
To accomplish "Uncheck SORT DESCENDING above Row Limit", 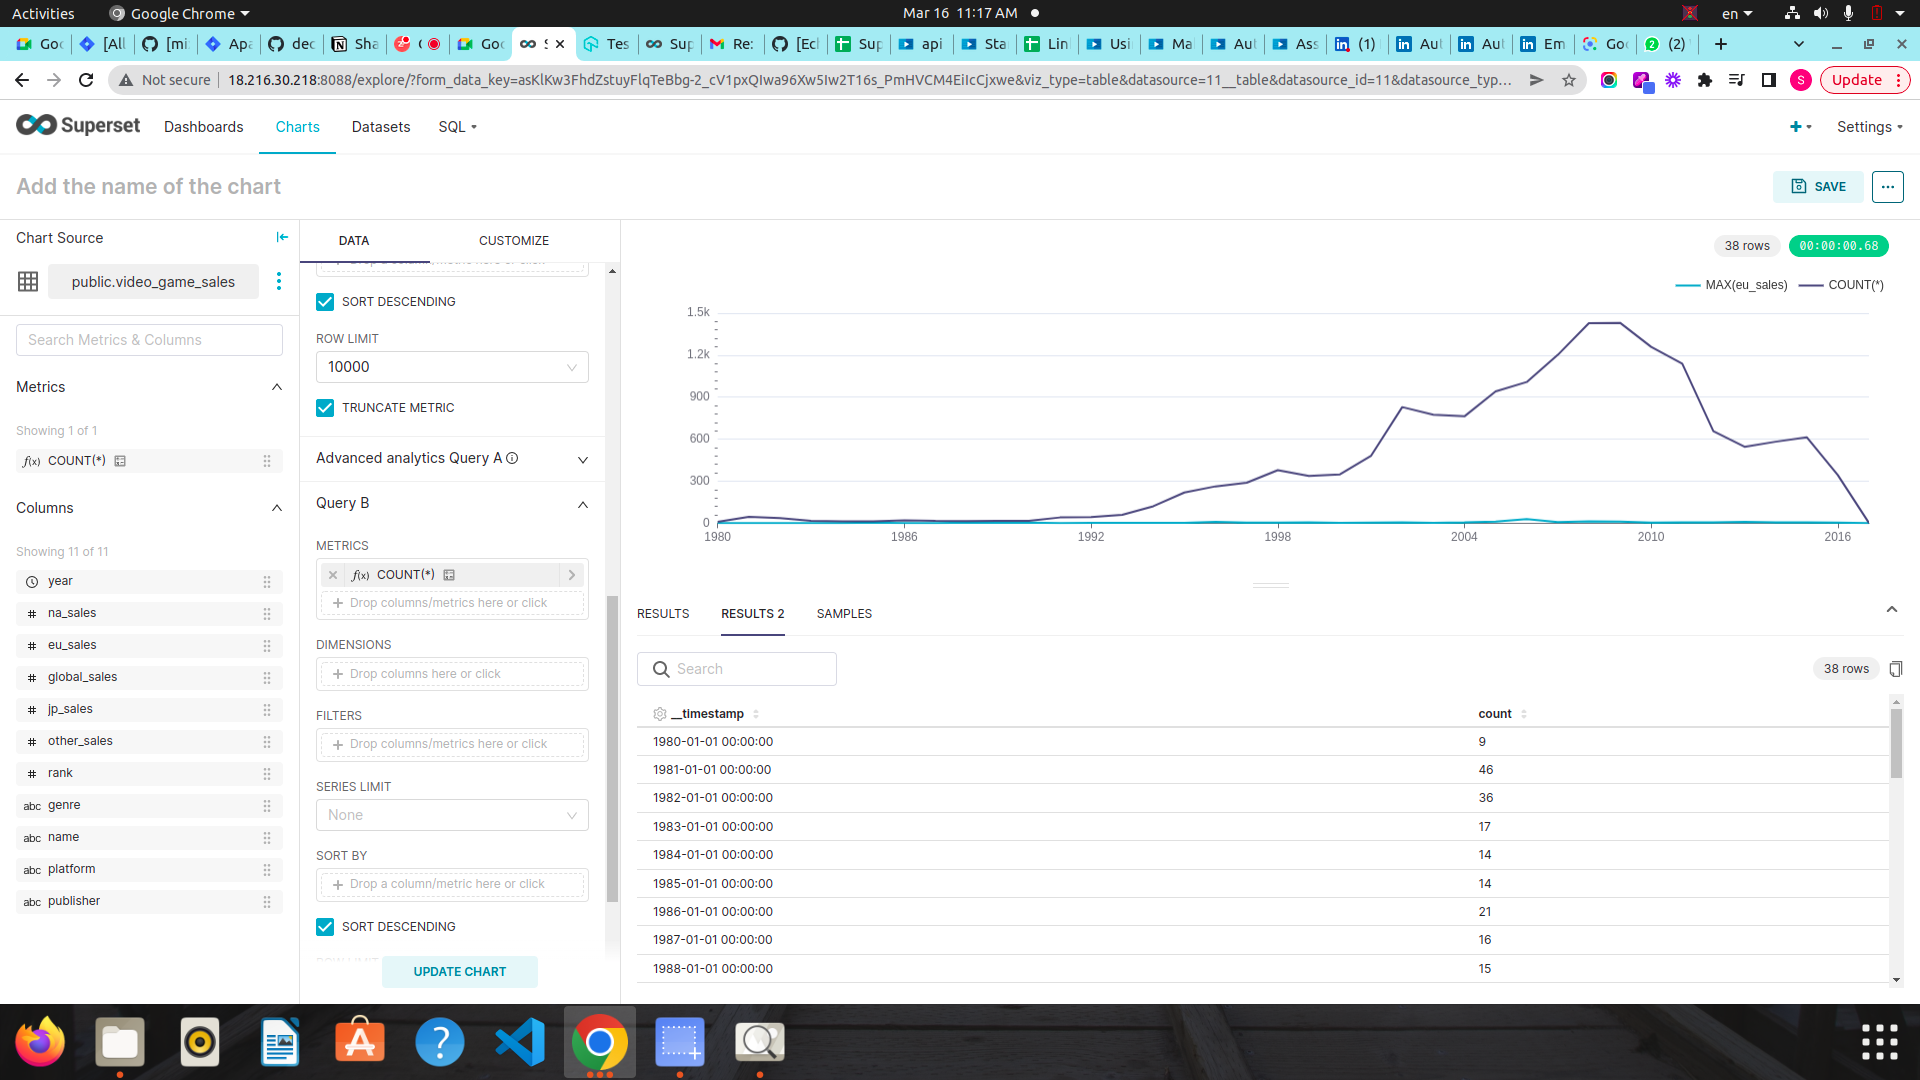I will pyautogui.click(x=324, y=301).
